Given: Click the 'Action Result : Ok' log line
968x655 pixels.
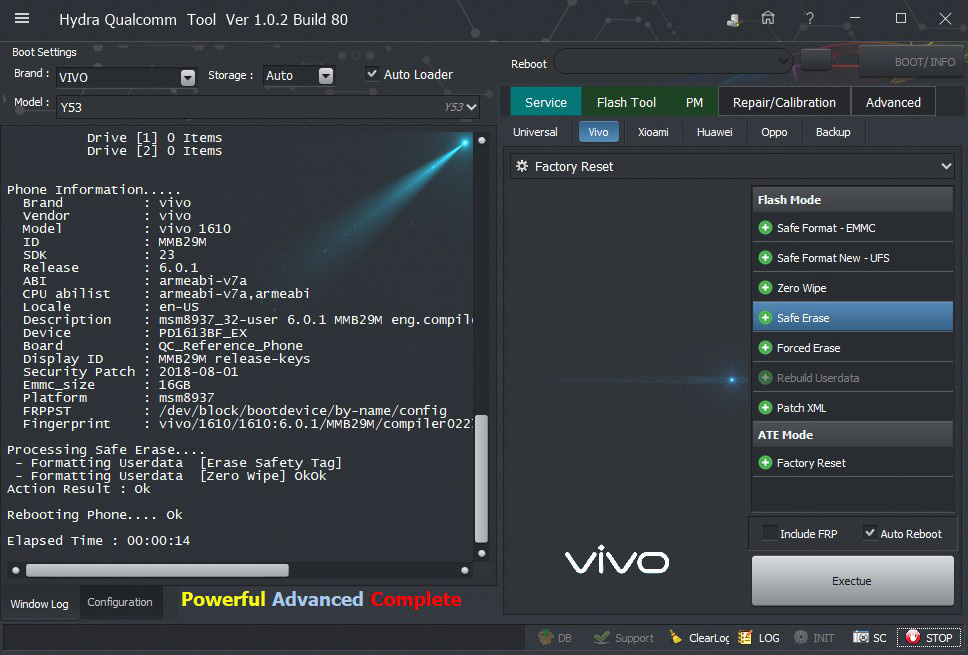Looking at the screenshot, I should (x=78, y=488).
